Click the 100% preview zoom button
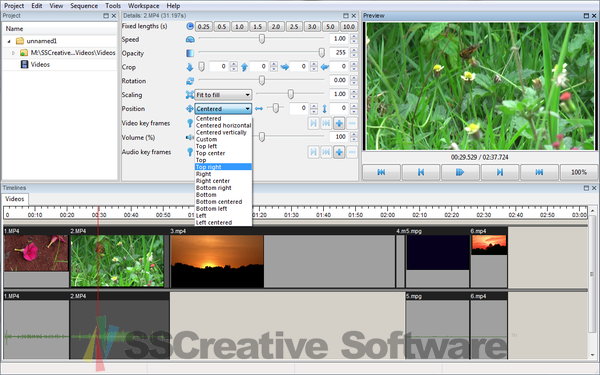Viewport: 600px width, 375px height. pos(579,172)
